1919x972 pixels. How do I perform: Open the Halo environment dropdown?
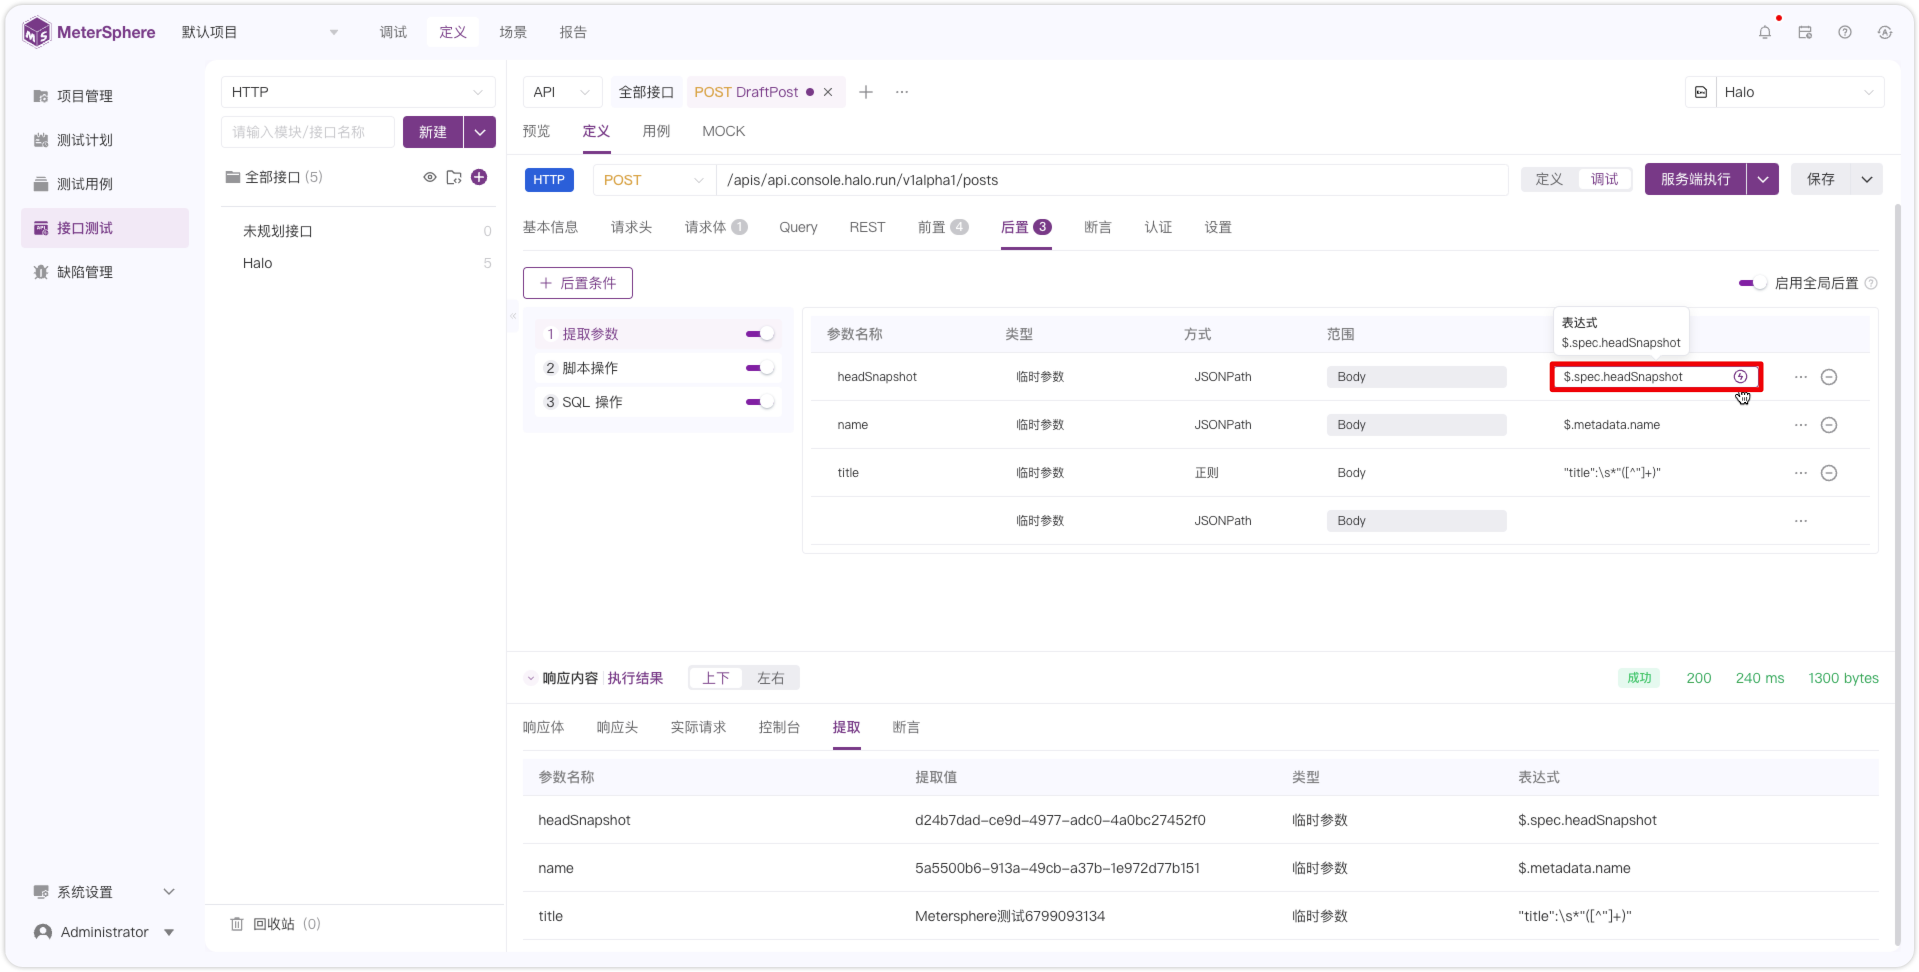pos(1800,92)
